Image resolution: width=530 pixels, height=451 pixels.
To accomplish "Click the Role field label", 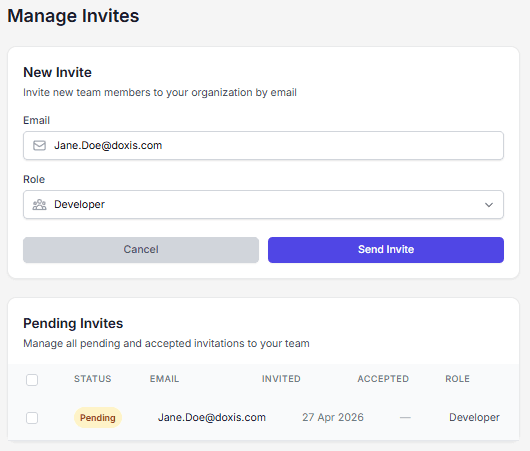I will pyautogui.click(x=34, y=179).
